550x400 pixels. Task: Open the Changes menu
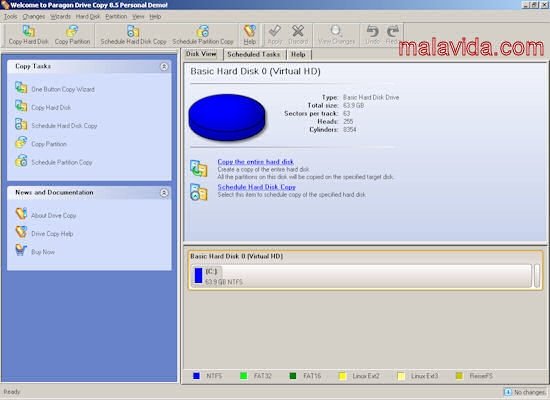[x=34, y=16]
